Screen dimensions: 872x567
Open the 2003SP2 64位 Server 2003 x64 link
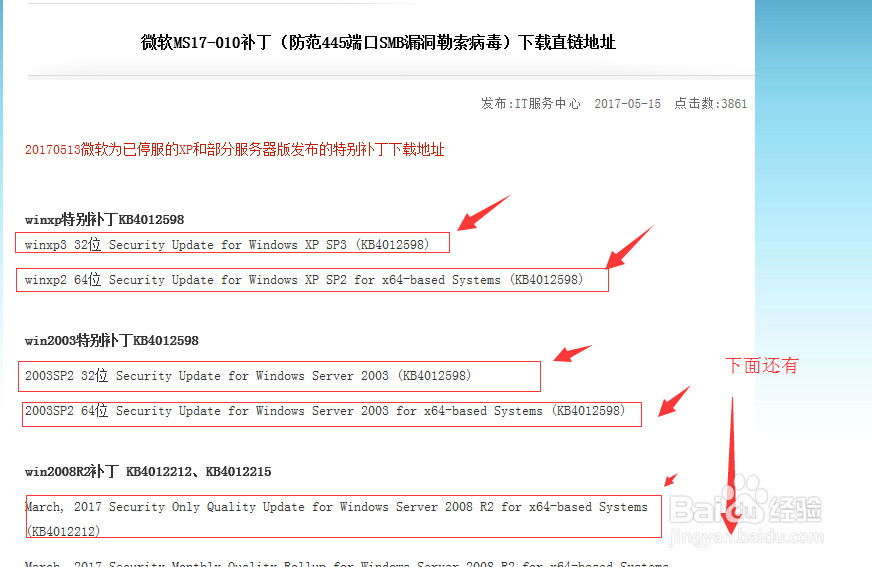click(325, 411)
